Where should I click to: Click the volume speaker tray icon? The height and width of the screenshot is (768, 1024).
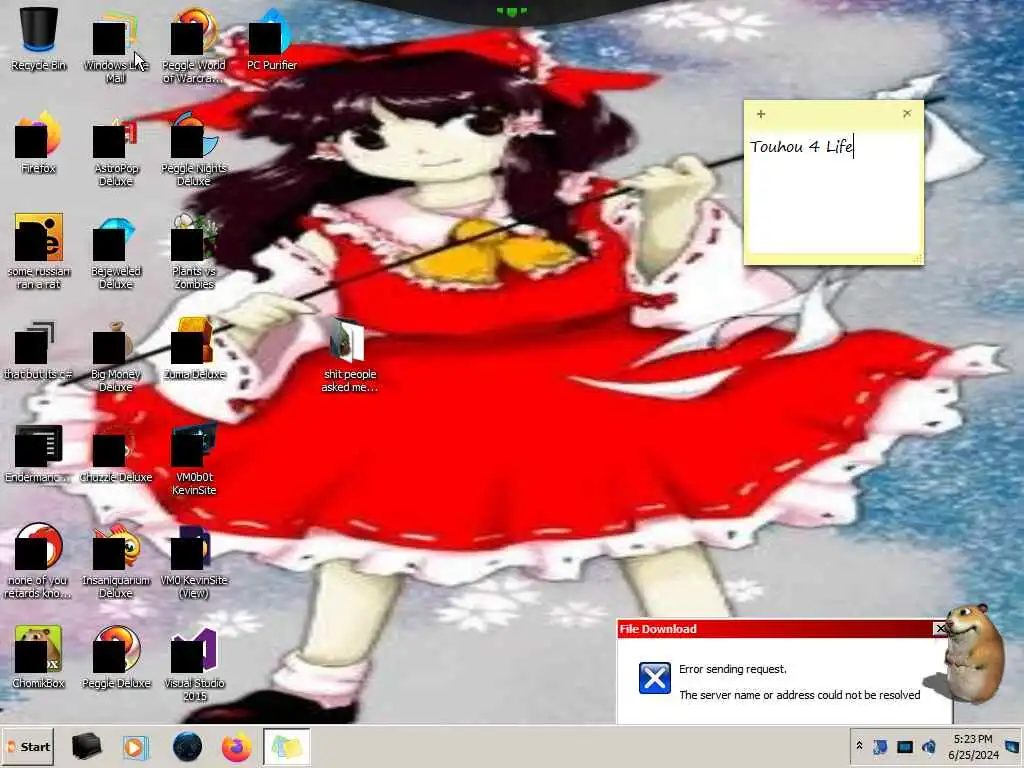(x=929, y=746)
